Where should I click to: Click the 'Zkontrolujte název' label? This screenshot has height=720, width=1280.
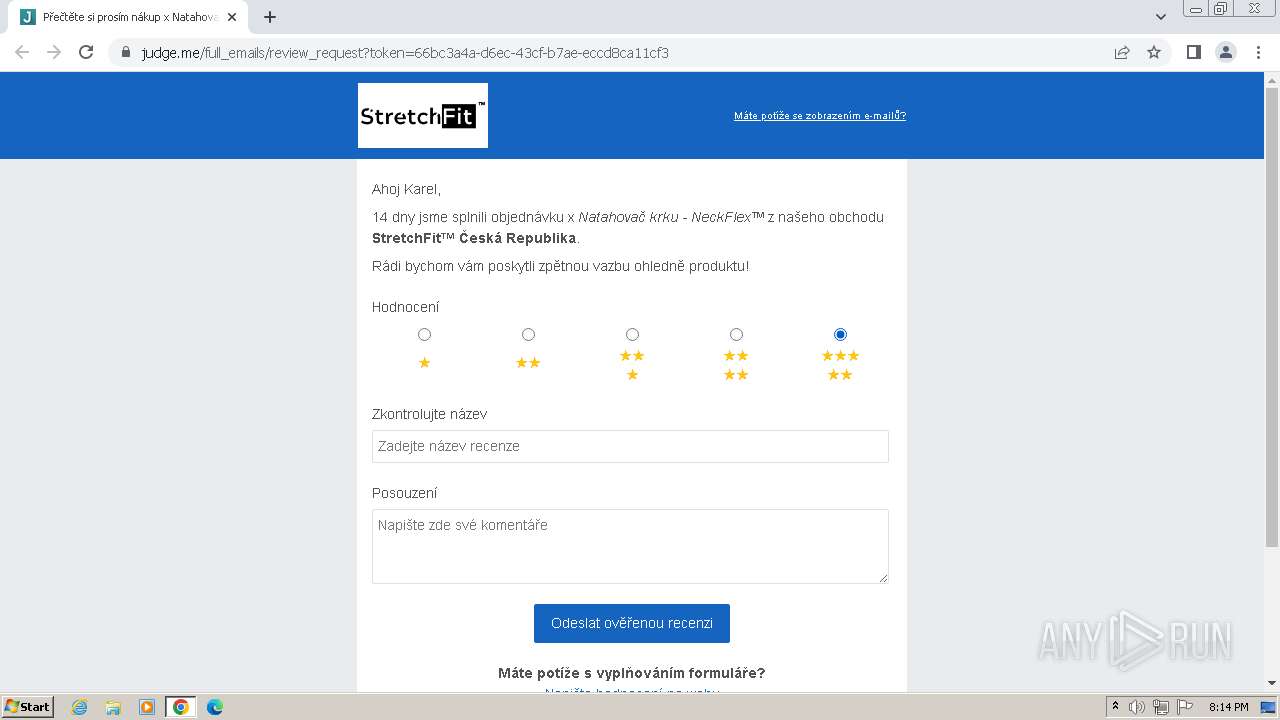429,414
